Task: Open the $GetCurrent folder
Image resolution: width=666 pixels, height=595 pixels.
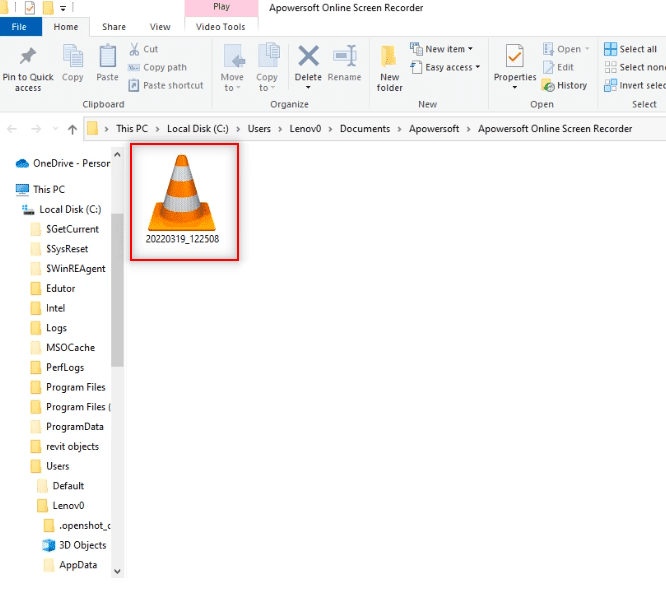Action: [x=65, y=229]
